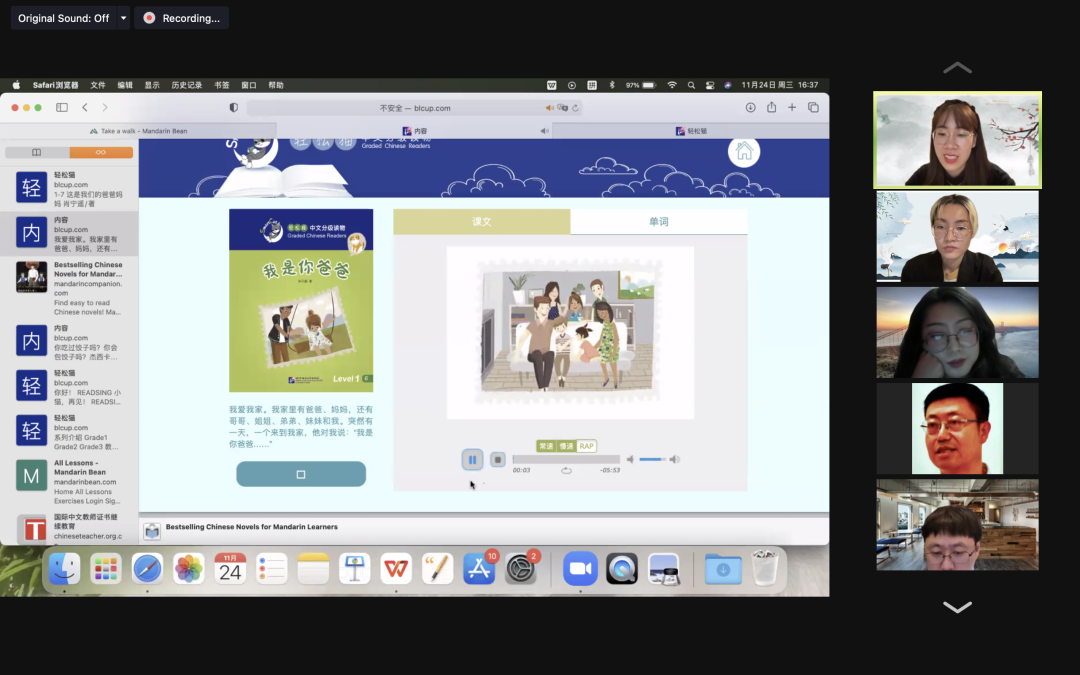Open the bookmarks view in the Safari sidebar
Image resolution: width=1080 pixels, height=675 pixels.
(x=37, y=152)
